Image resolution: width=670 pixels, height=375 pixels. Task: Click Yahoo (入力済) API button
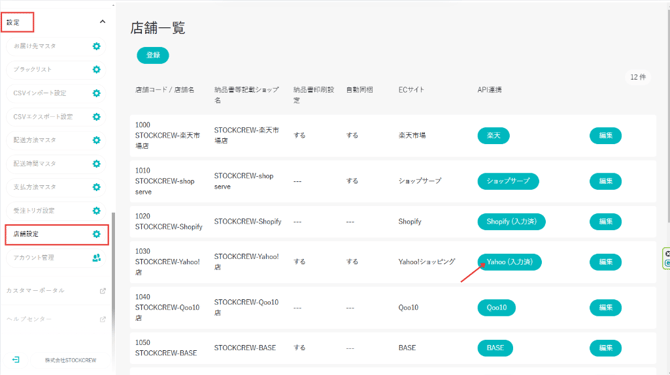point(509,262)
